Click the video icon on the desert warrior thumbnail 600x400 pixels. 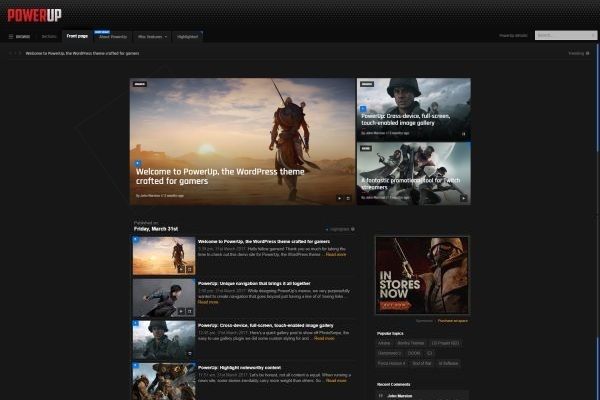[x=181, y=269]
